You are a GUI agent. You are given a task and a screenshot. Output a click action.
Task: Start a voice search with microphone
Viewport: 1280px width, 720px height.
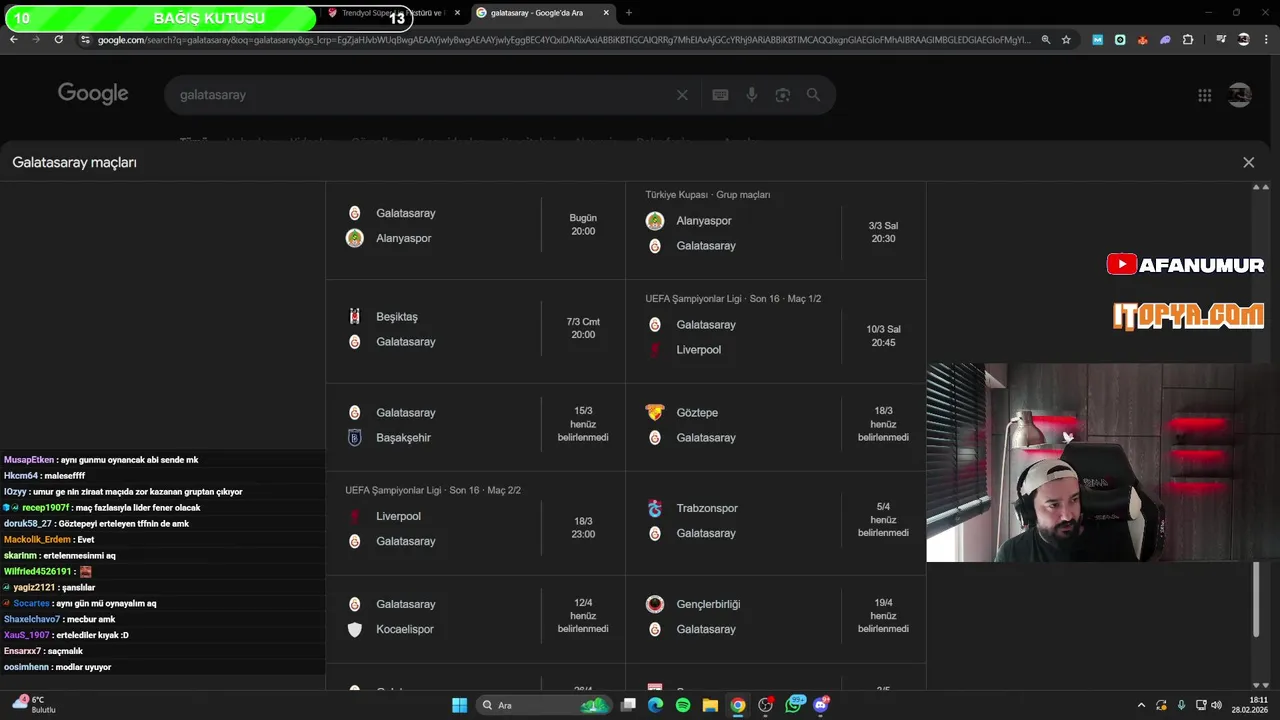tap(752, 95)
